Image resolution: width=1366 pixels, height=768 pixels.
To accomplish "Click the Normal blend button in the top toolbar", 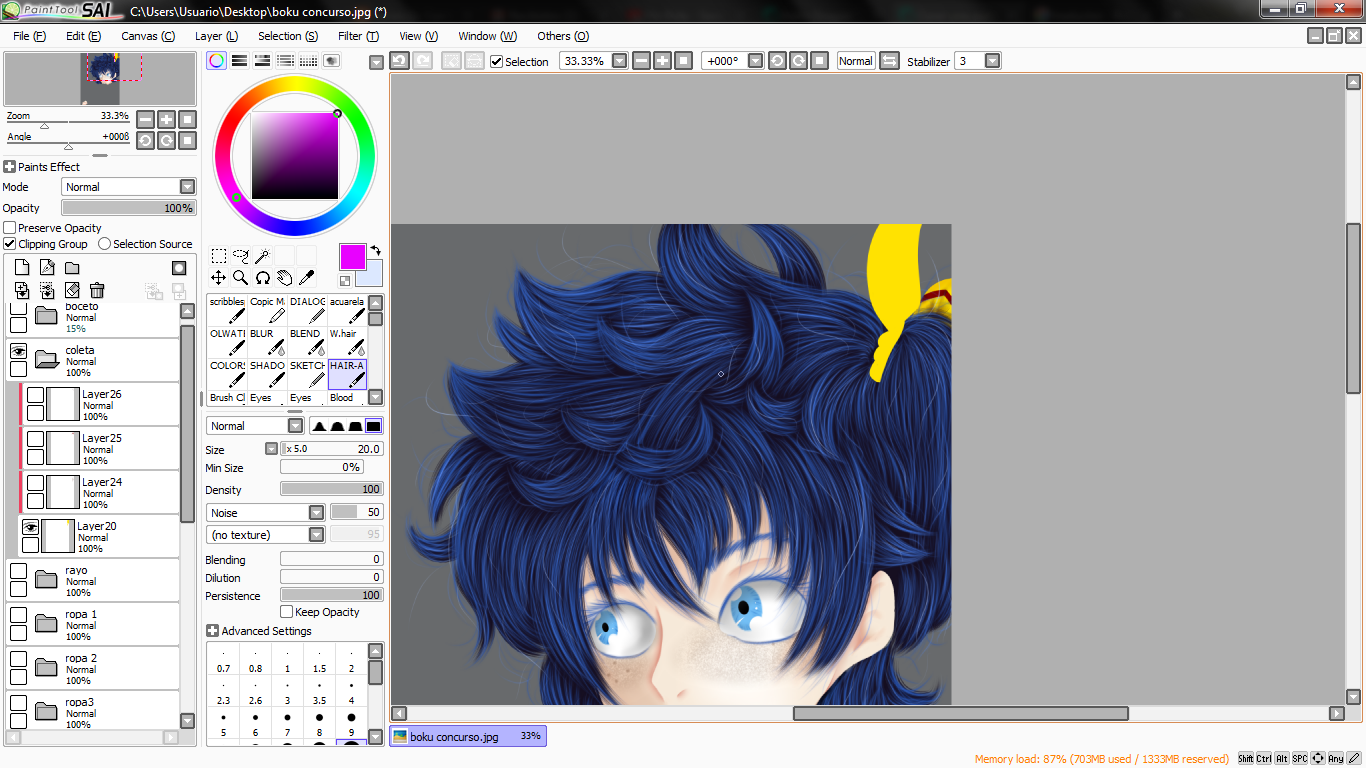I will tap(856, 61).
